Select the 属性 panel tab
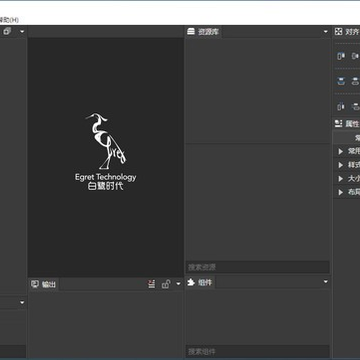Screen dimensions: 360x360 [x=347, y=124]
